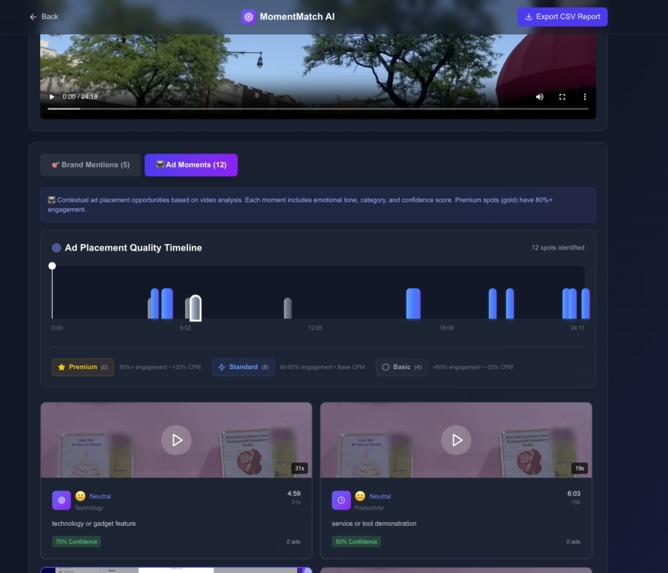Click the download icon in Export button
Screen dimensions: 668x573
pos(529,17)
